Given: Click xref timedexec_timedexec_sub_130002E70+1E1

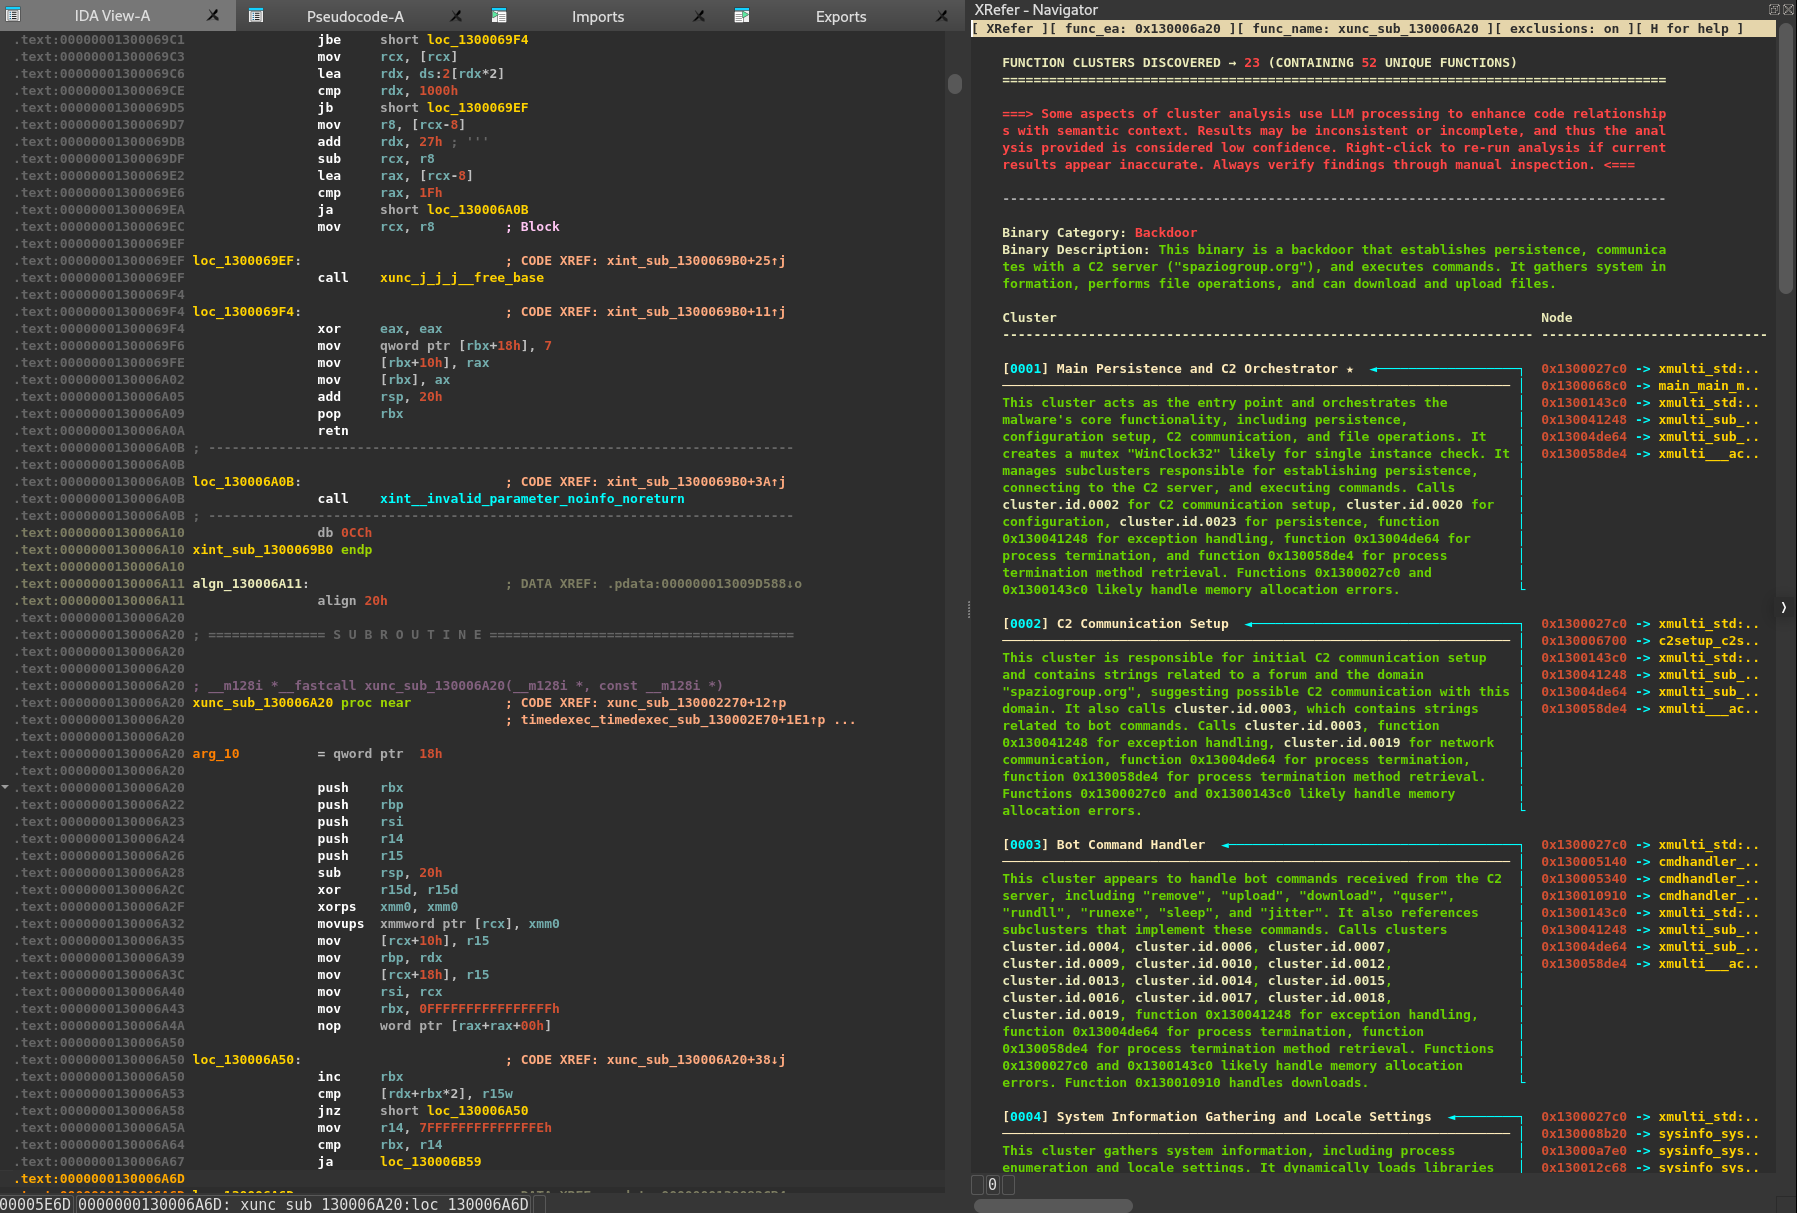Looking at the screenshot, I should coord(673,720).
